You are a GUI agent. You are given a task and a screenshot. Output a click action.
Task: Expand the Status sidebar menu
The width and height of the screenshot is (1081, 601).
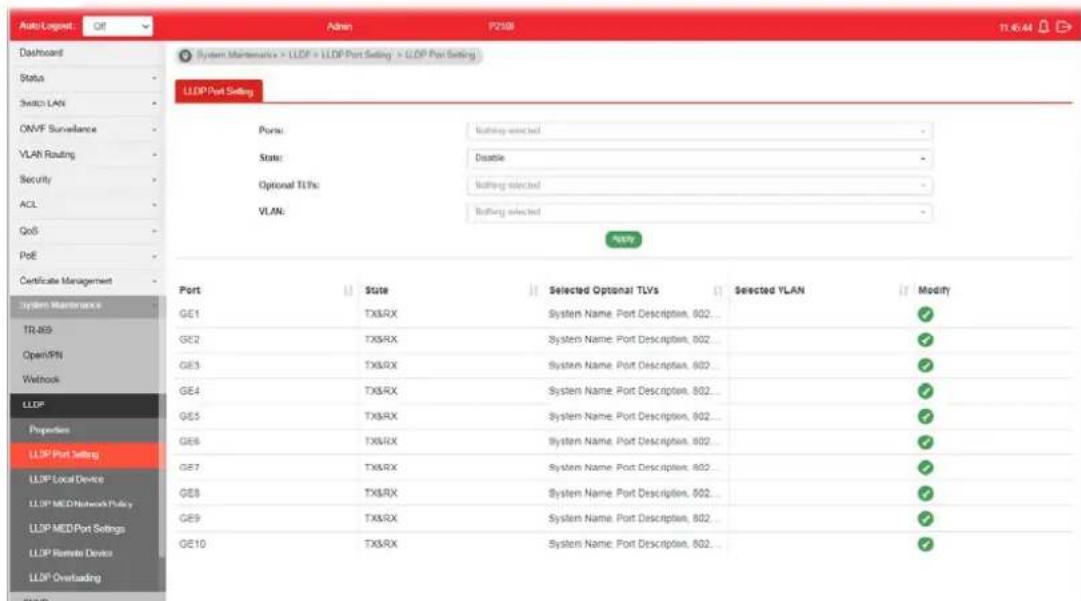87,78
